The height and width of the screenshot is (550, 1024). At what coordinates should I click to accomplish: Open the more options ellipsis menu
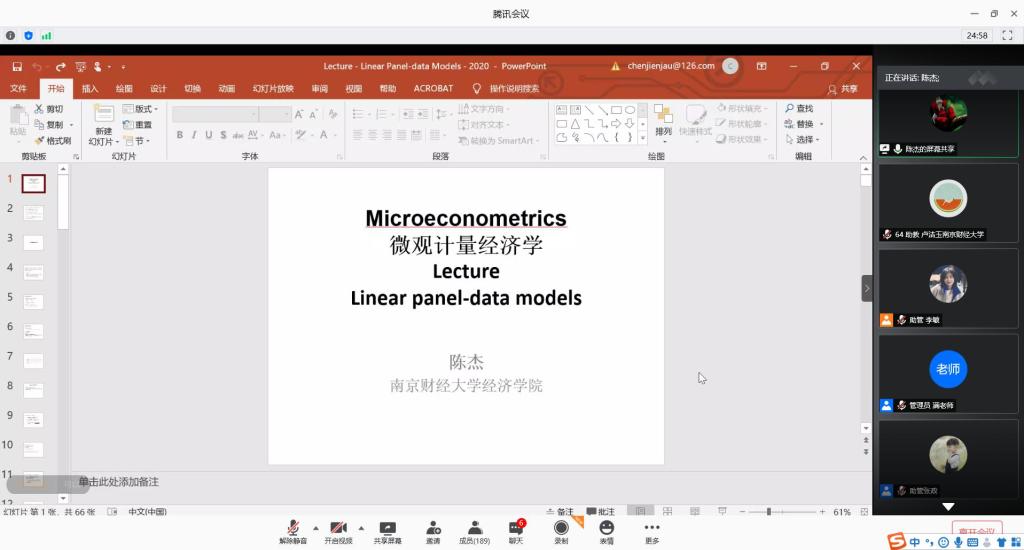click(652, 528)
